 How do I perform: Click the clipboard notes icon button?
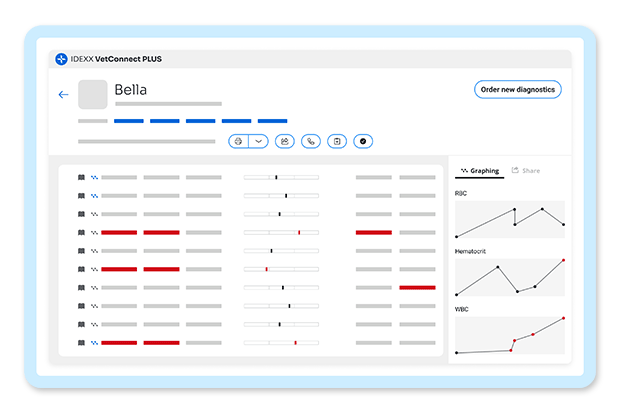(337, 141)
